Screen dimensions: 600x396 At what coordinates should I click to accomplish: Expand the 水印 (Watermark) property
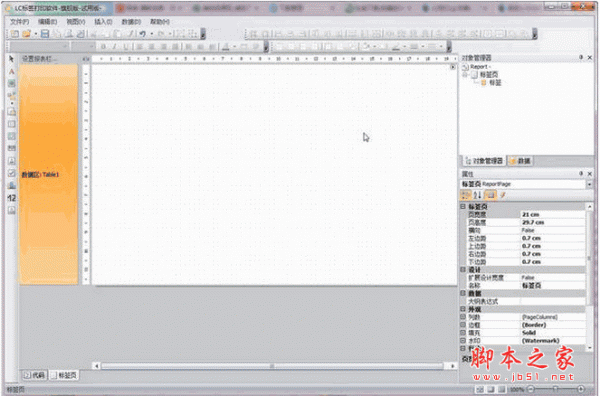463,341
